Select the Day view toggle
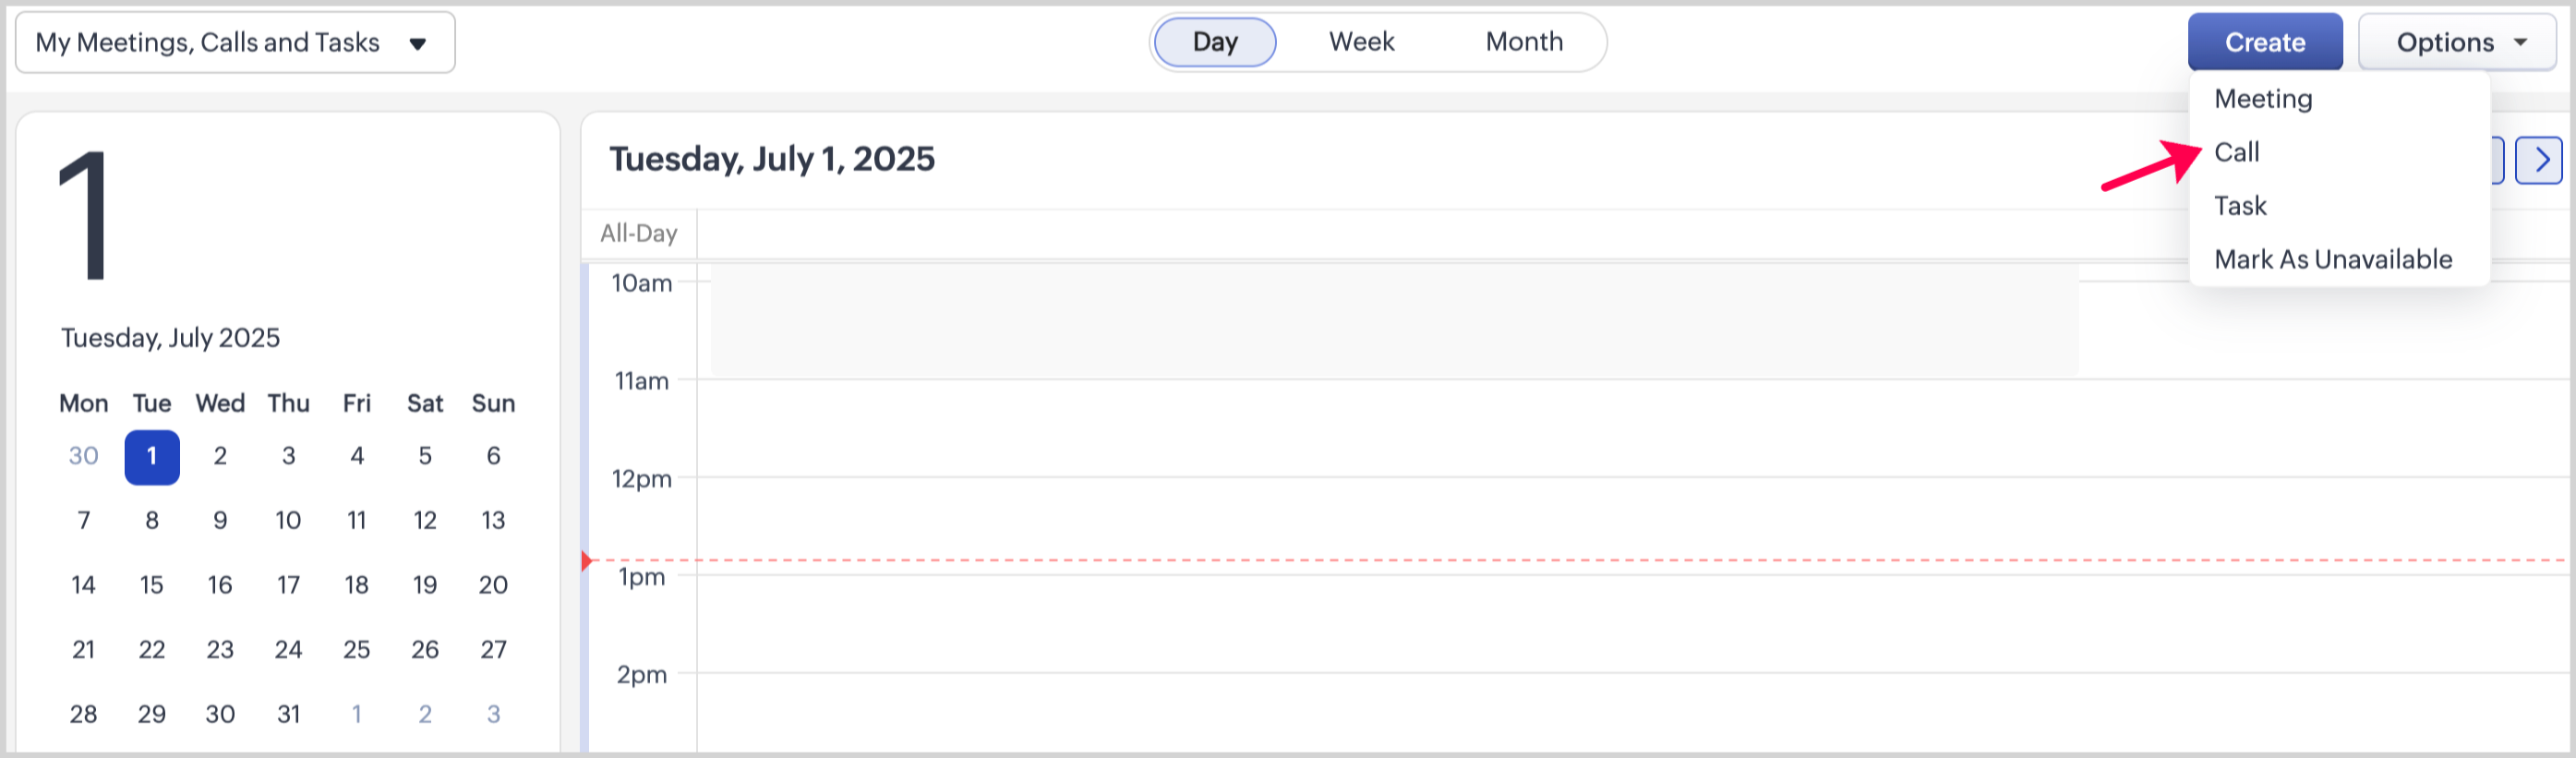 [x=1214, y=42]
